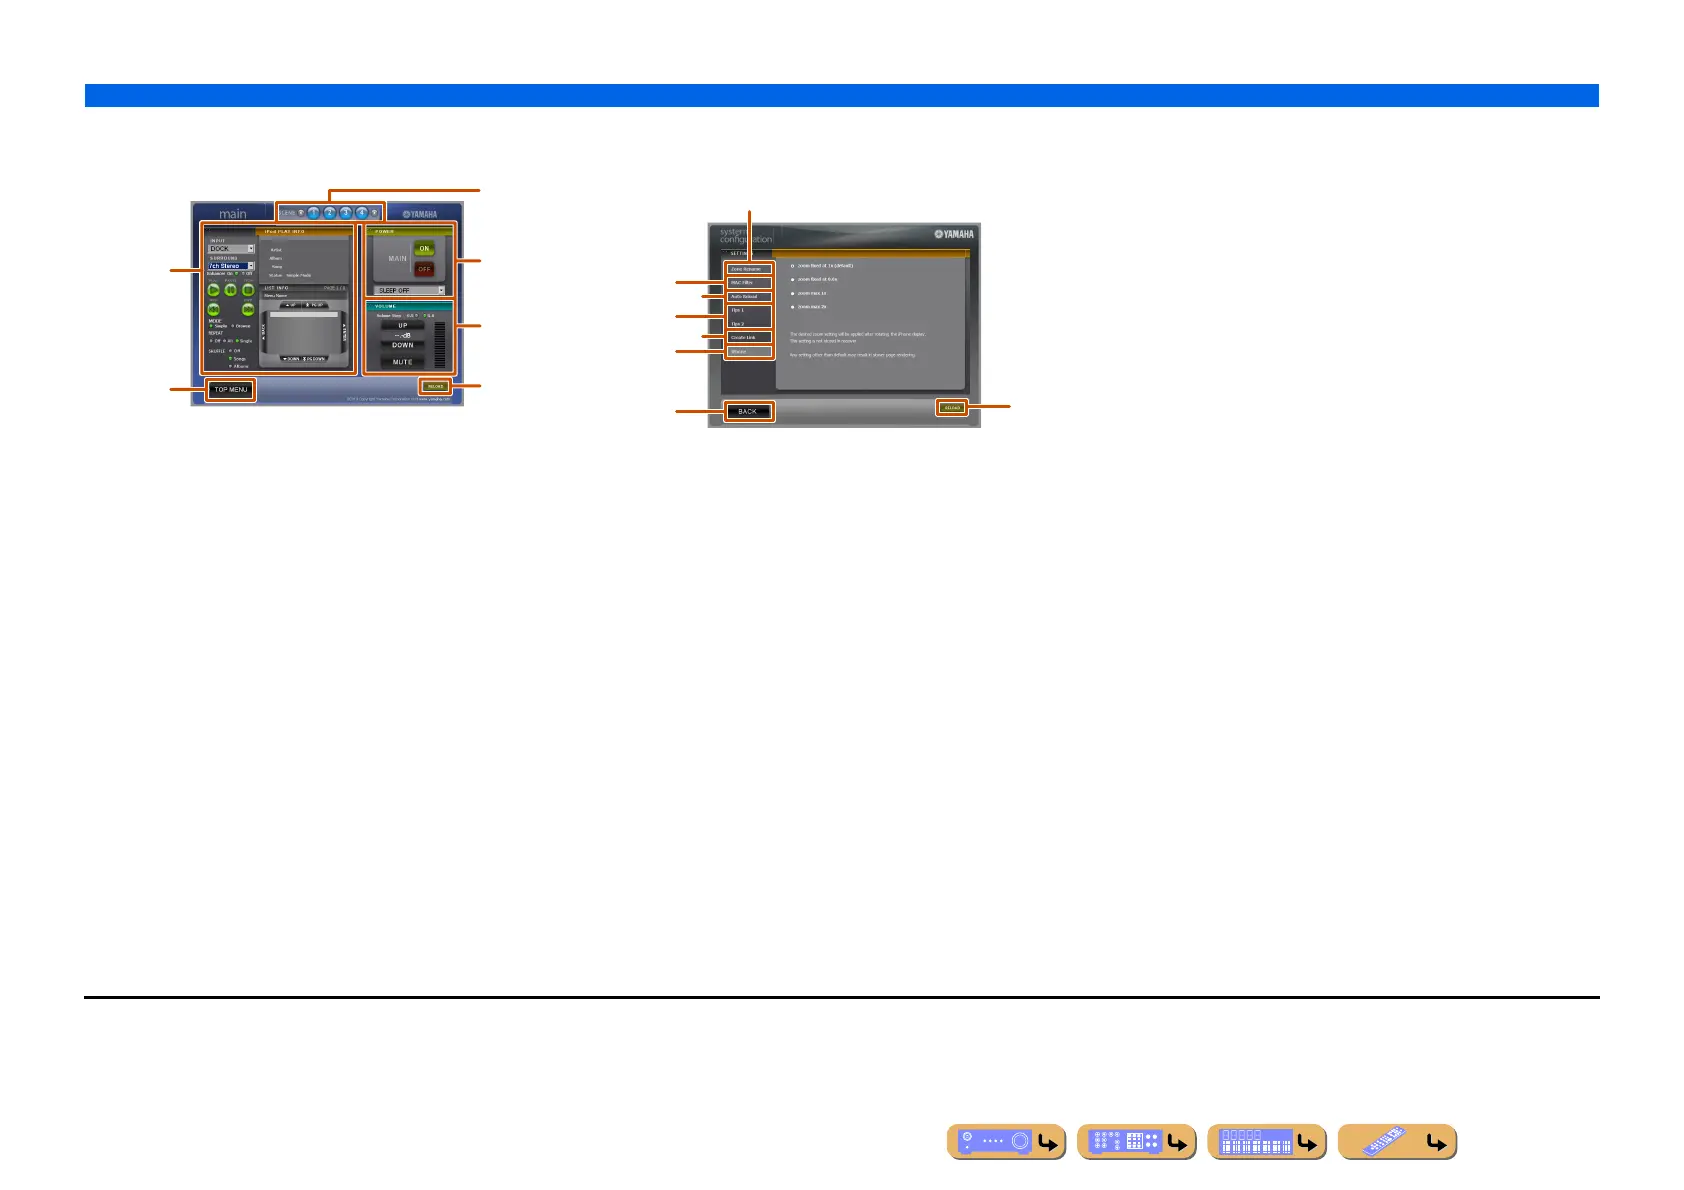Select Scene 3 button
This screenshot has height=1190, width=1684.
point(346,213)
